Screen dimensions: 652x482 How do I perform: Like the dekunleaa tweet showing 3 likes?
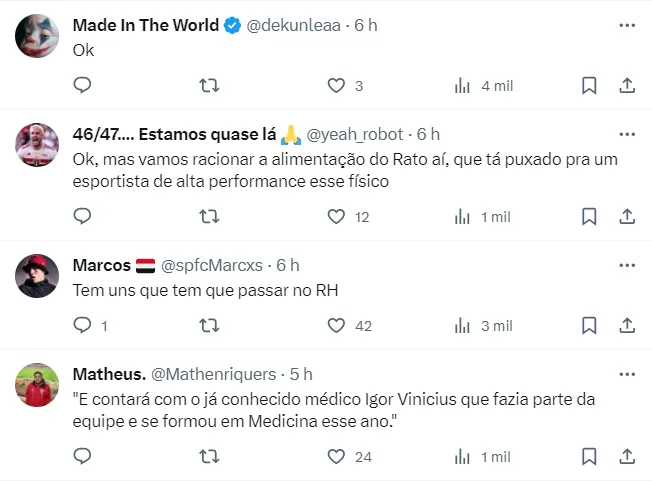coord(337,86)
